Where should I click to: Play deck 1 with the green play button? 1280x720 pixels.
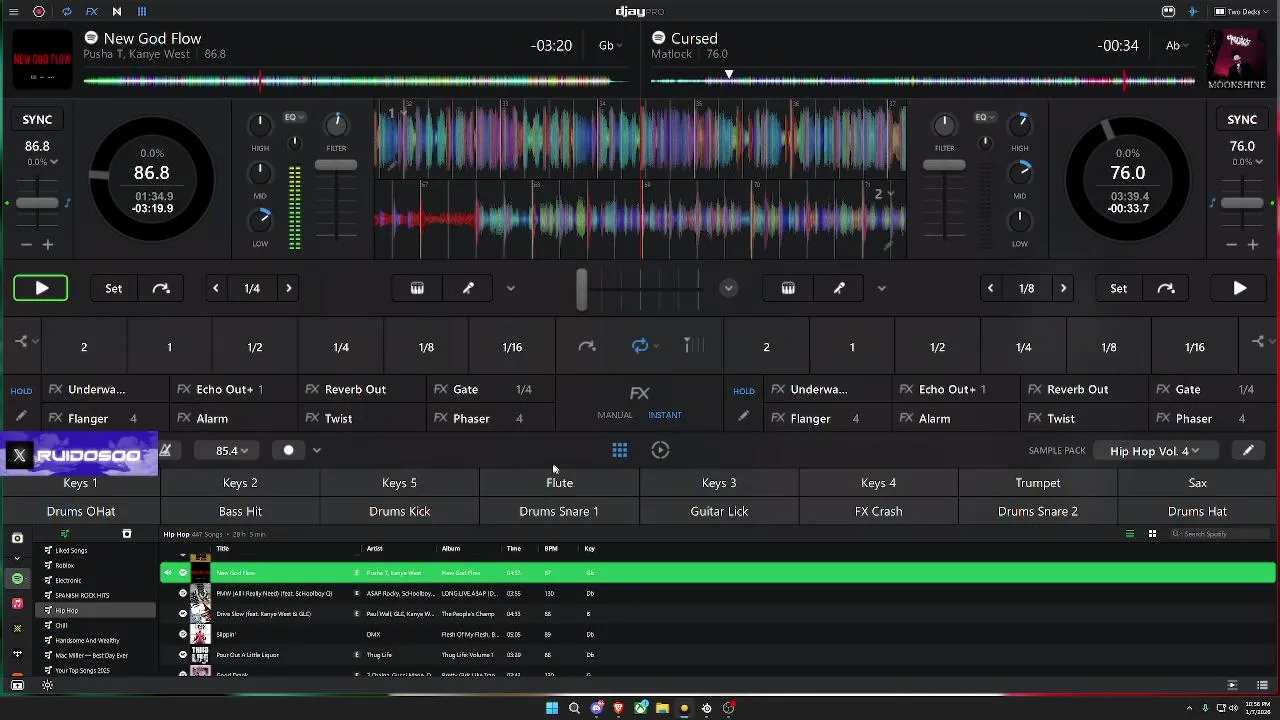[41, 288]
